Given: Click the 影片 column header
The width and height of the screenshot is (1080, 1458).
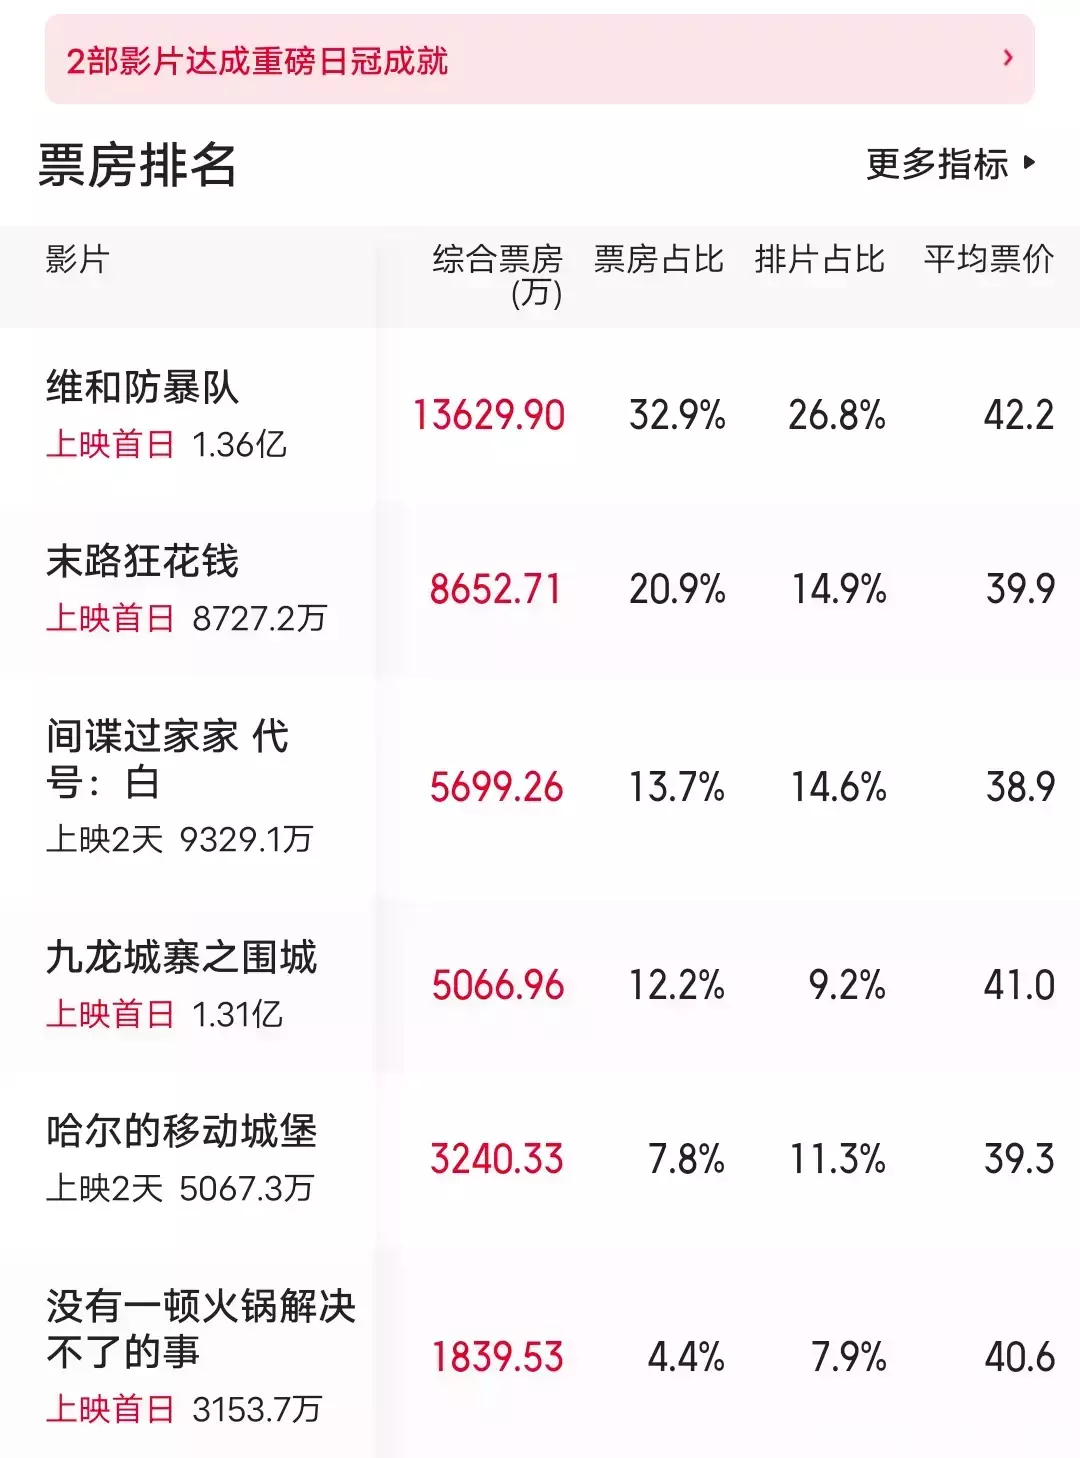Looking at the screenshot, I should (x=77, y=260).
